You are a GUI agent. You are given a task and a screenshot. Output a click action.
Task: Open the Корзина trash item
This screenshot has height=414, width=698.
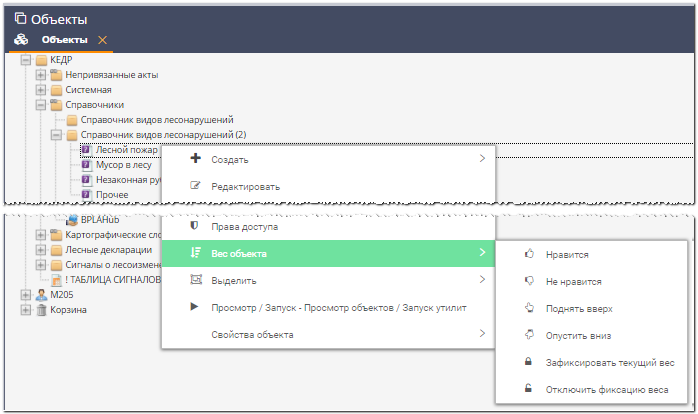(68, 310)
